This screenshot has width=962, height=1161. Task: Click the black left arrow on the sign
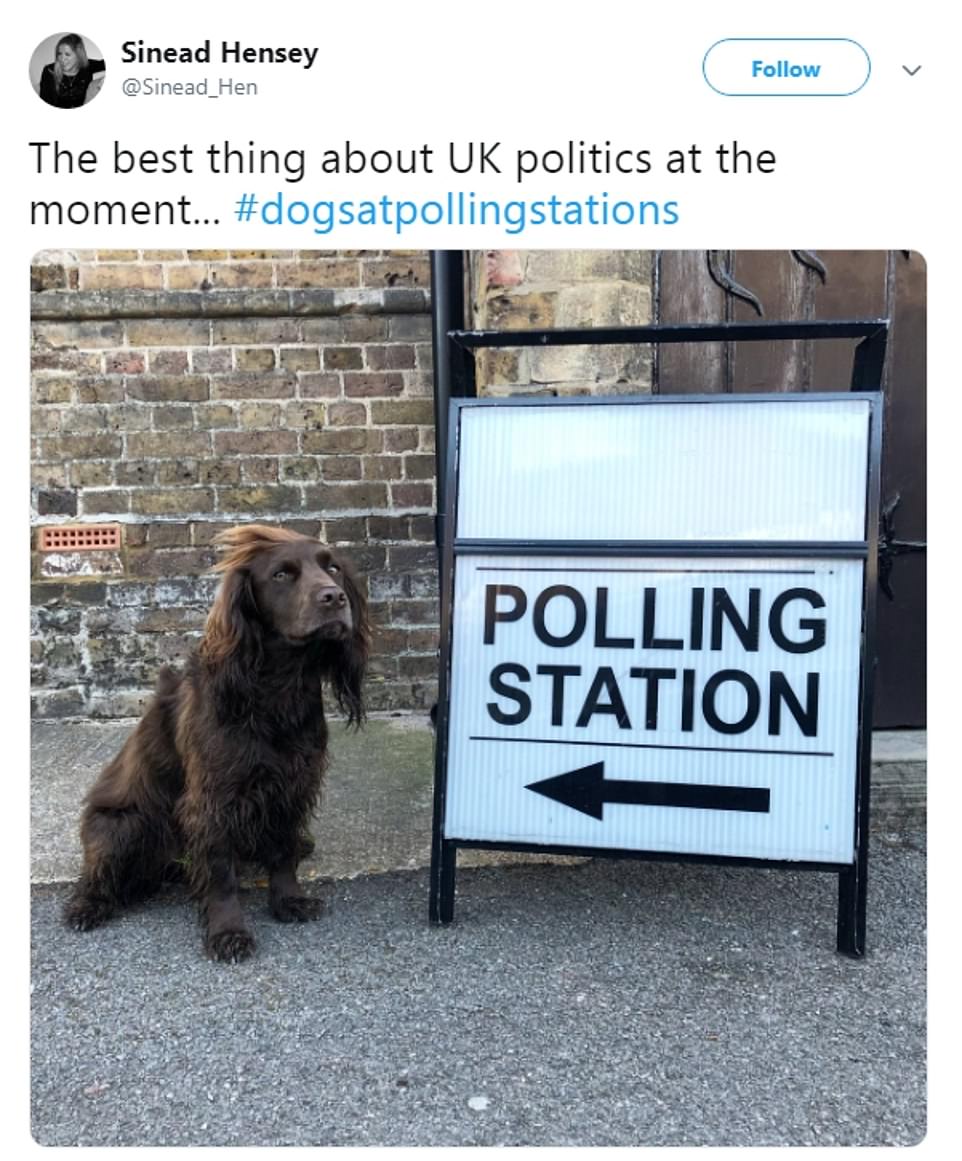coord(647,791)
